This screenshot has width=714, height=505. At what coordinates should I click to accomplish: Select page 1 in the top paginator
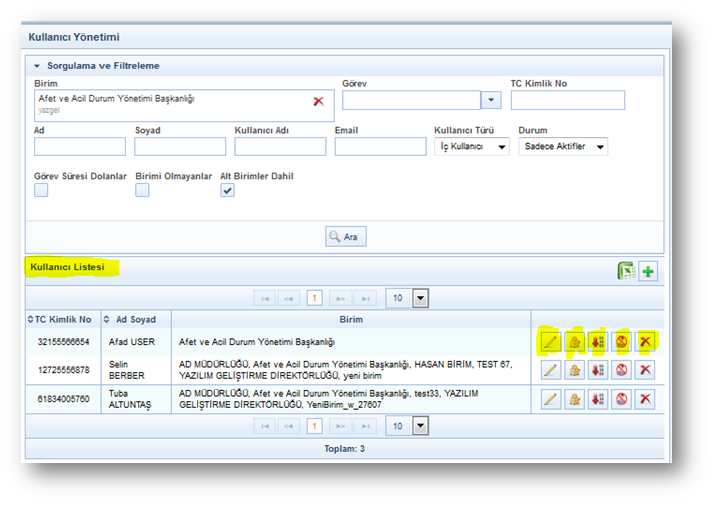click(313, 298)
